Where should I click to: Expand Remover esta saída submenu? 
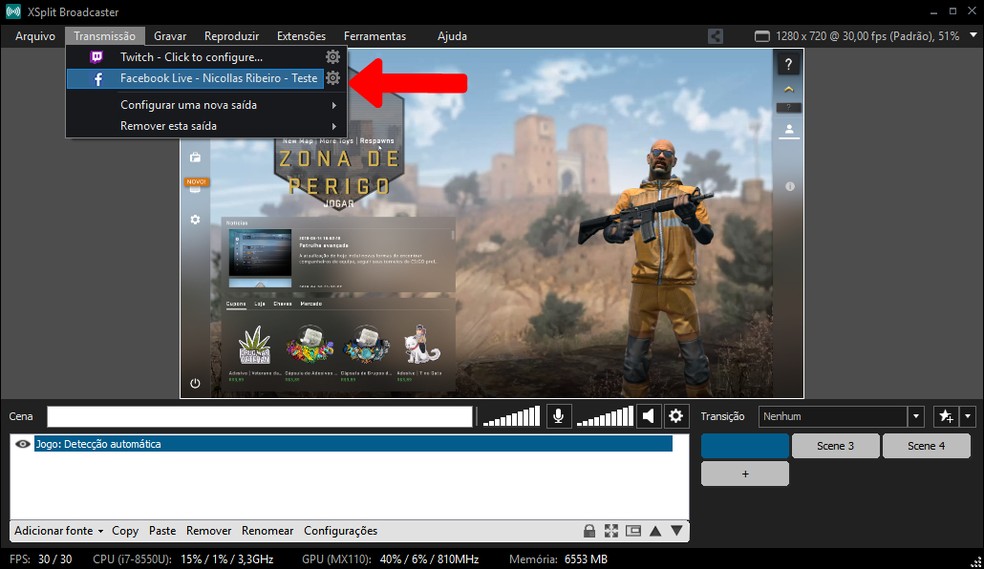pos(206,126)
